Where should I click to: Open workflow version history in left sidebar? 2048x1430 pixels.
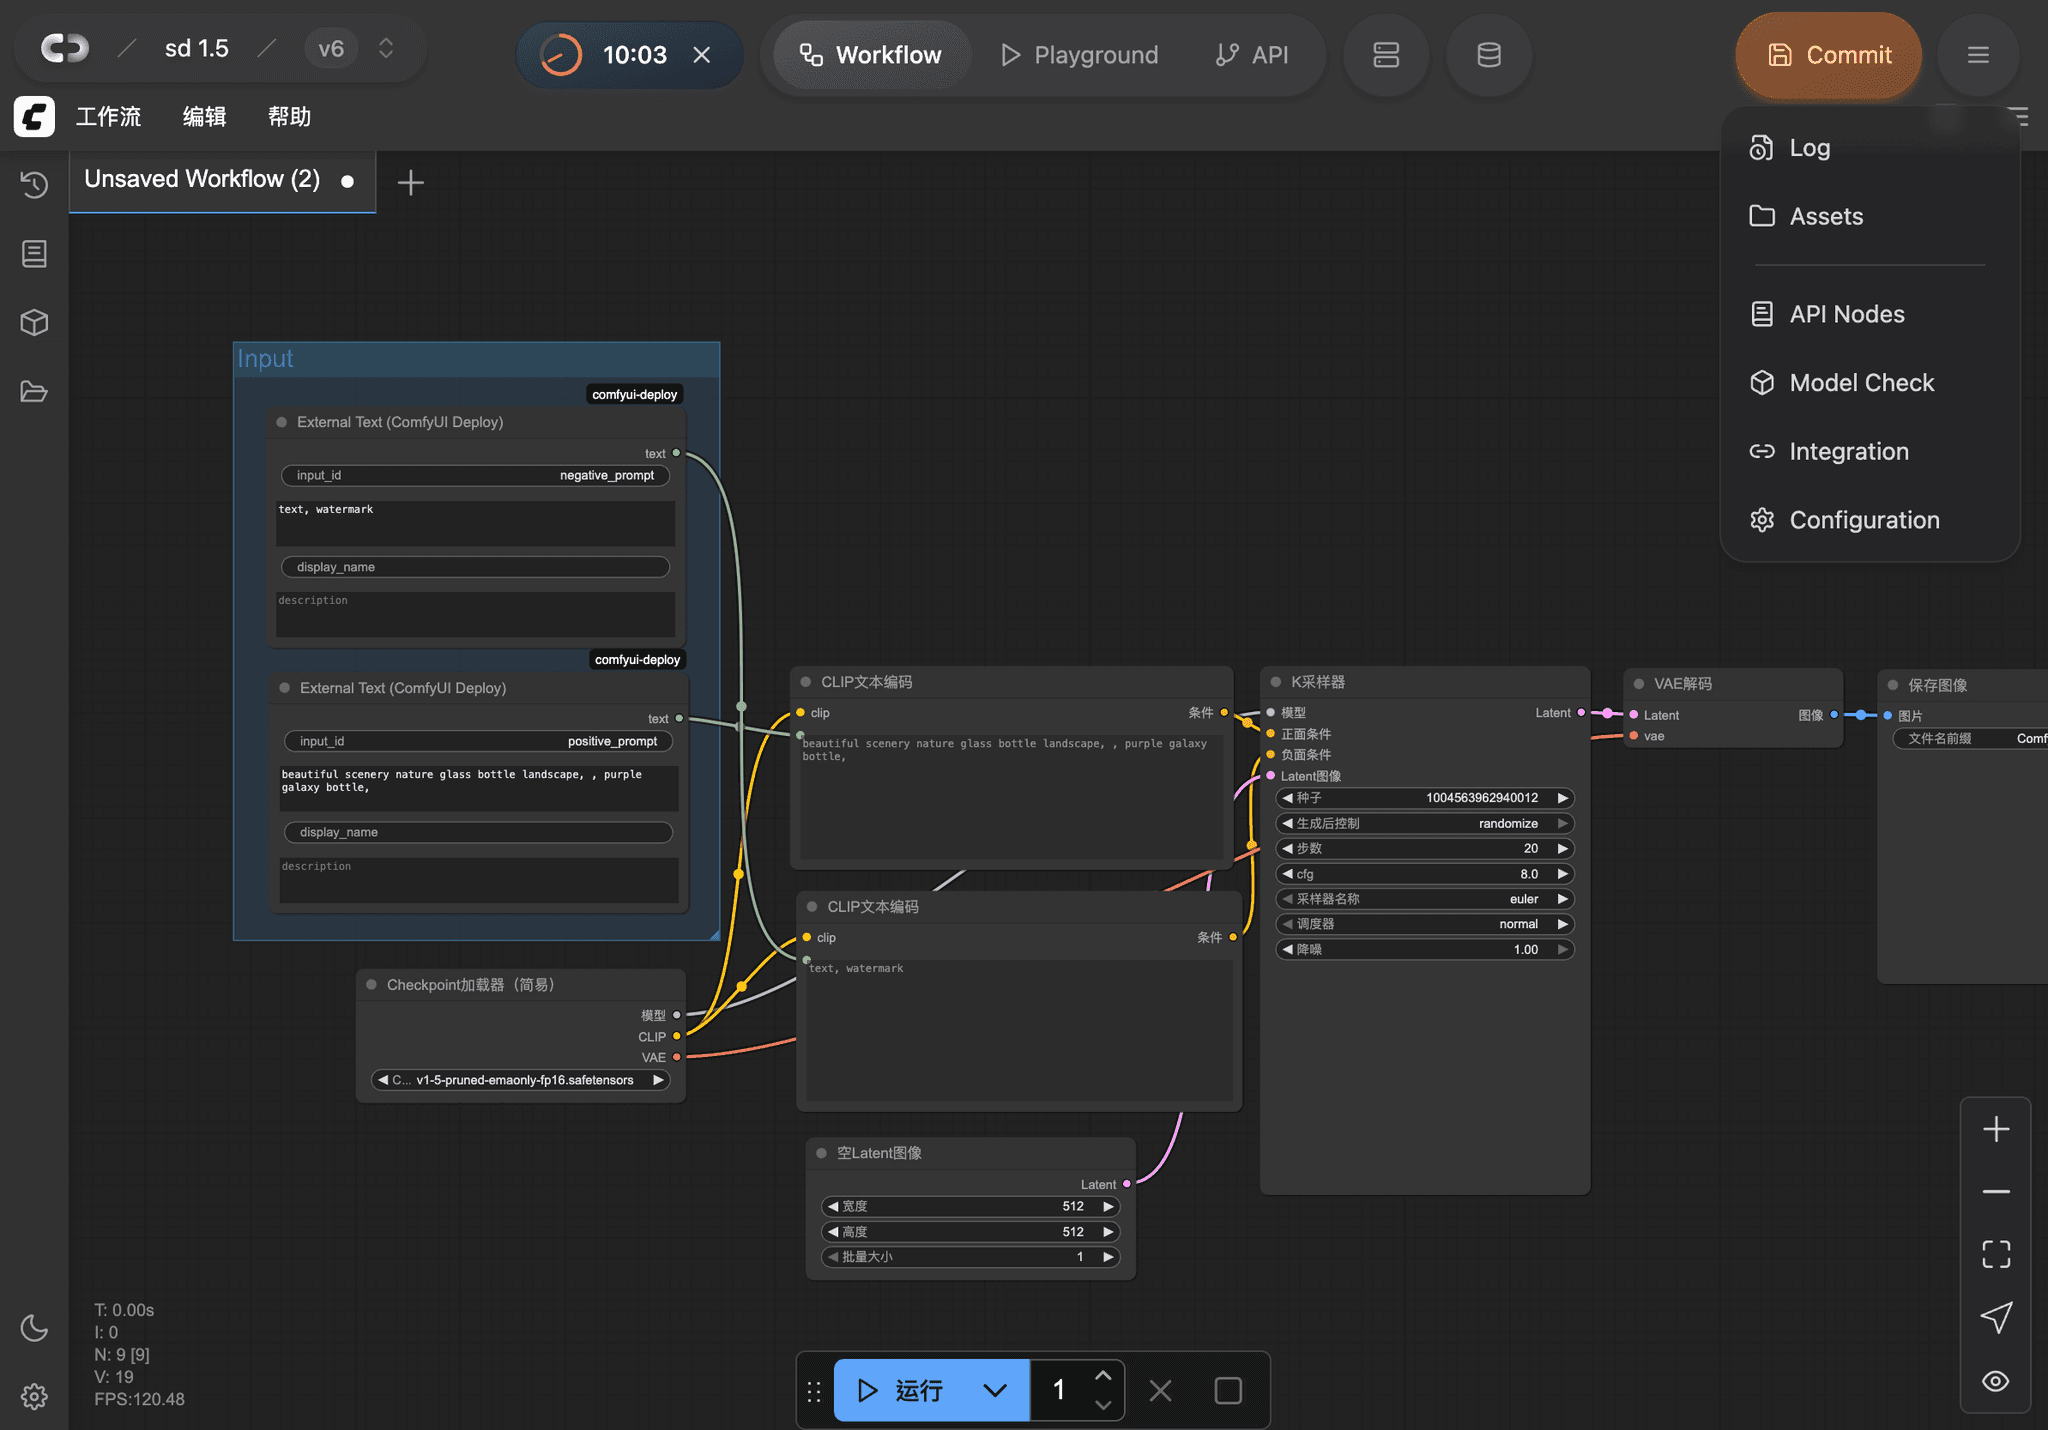tap(34, 185)
